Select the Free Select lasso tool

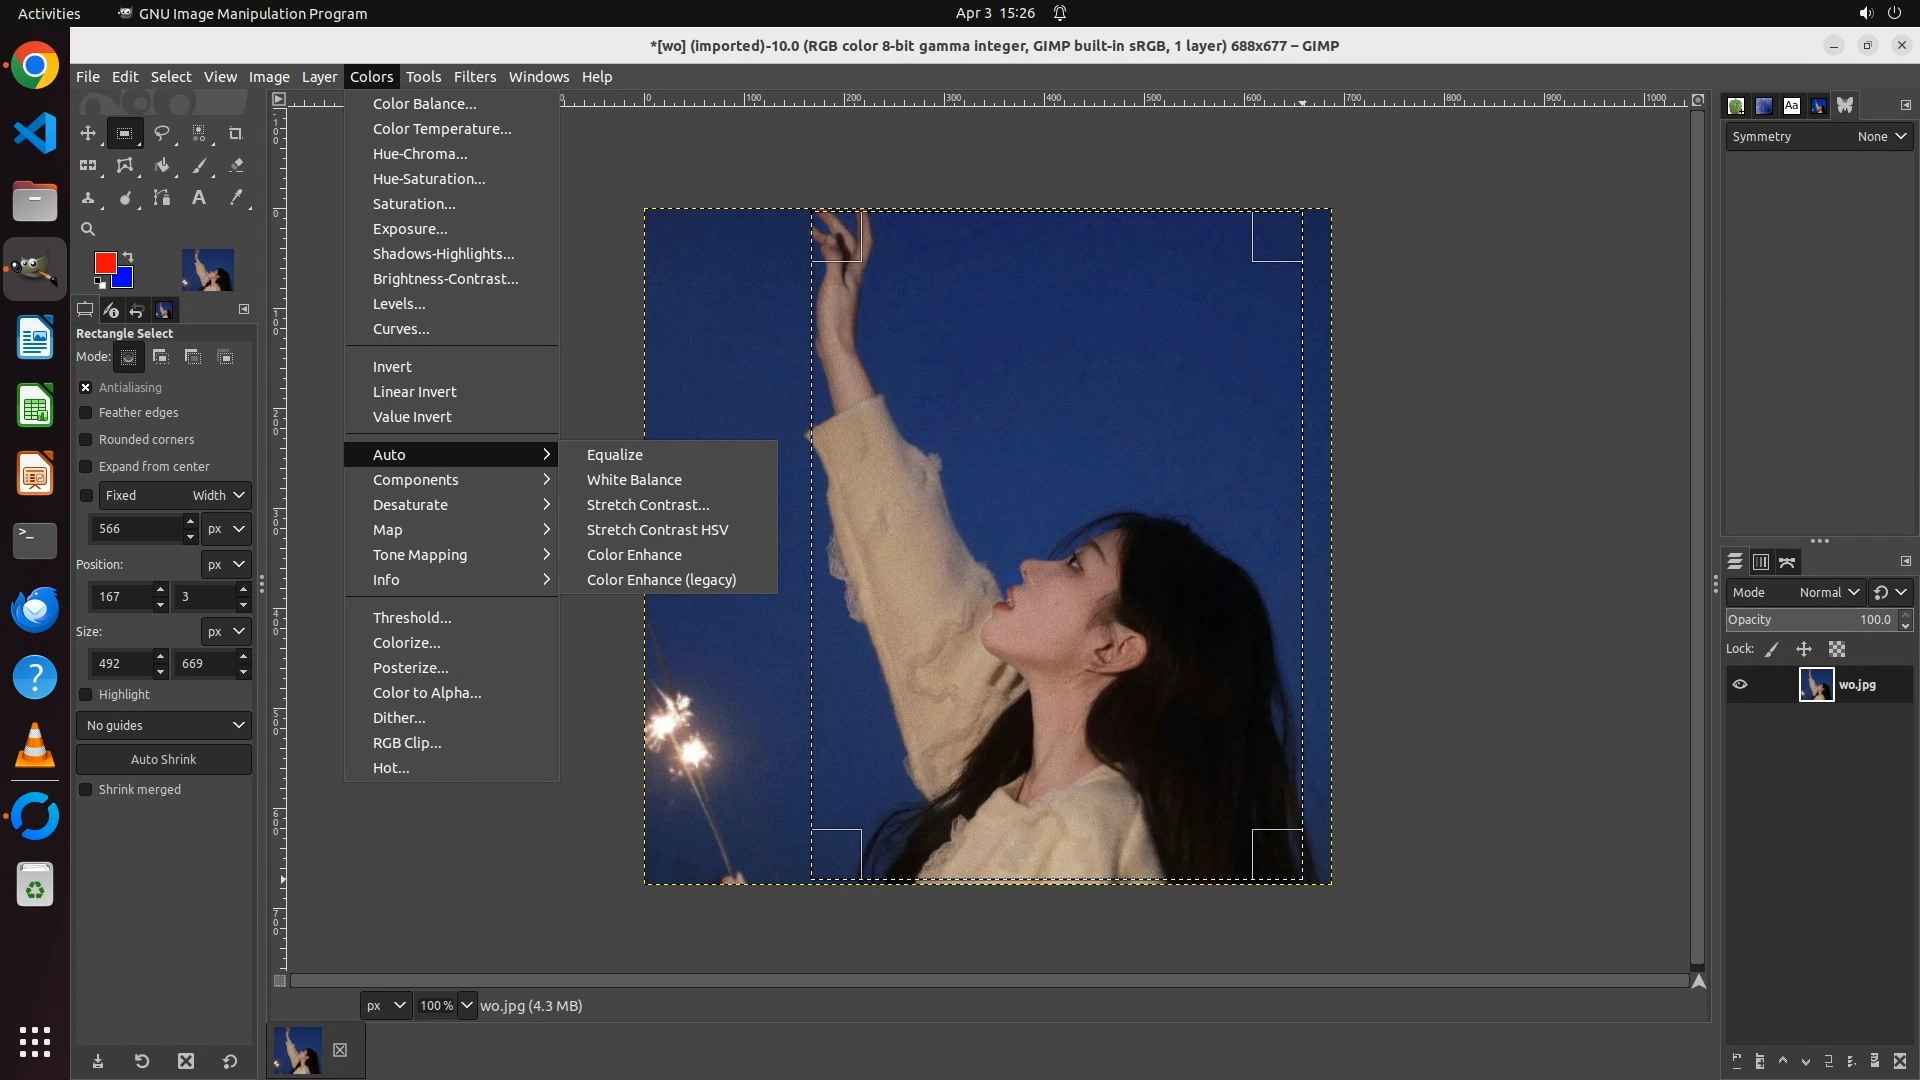[x=161, y=133]
